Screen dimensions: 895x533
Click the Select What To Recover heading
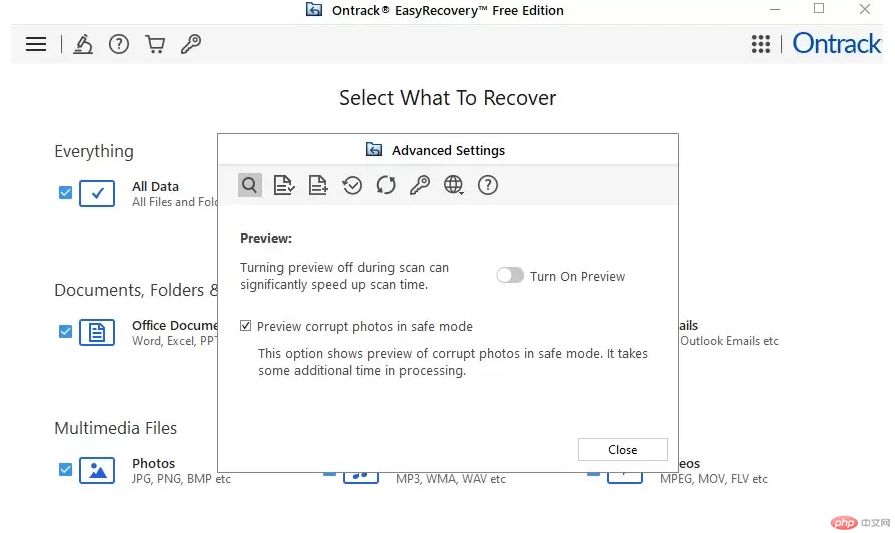[448, 98]
